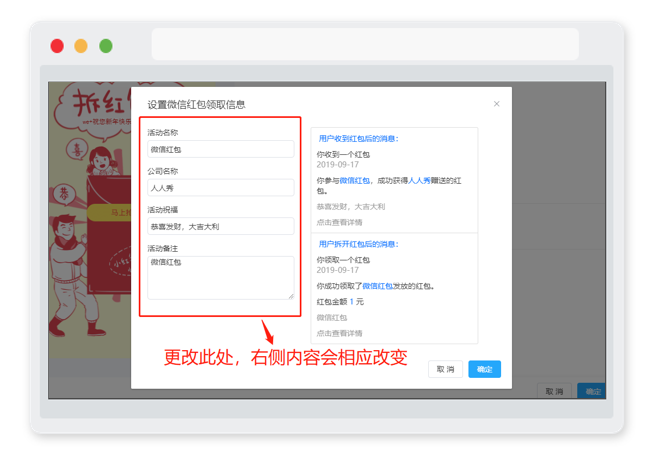Edit the 活动祝福 field 恭喜发财，大吉大利
Image resolution: width=660 pixels, height=460 pixels.
point(221,226)
